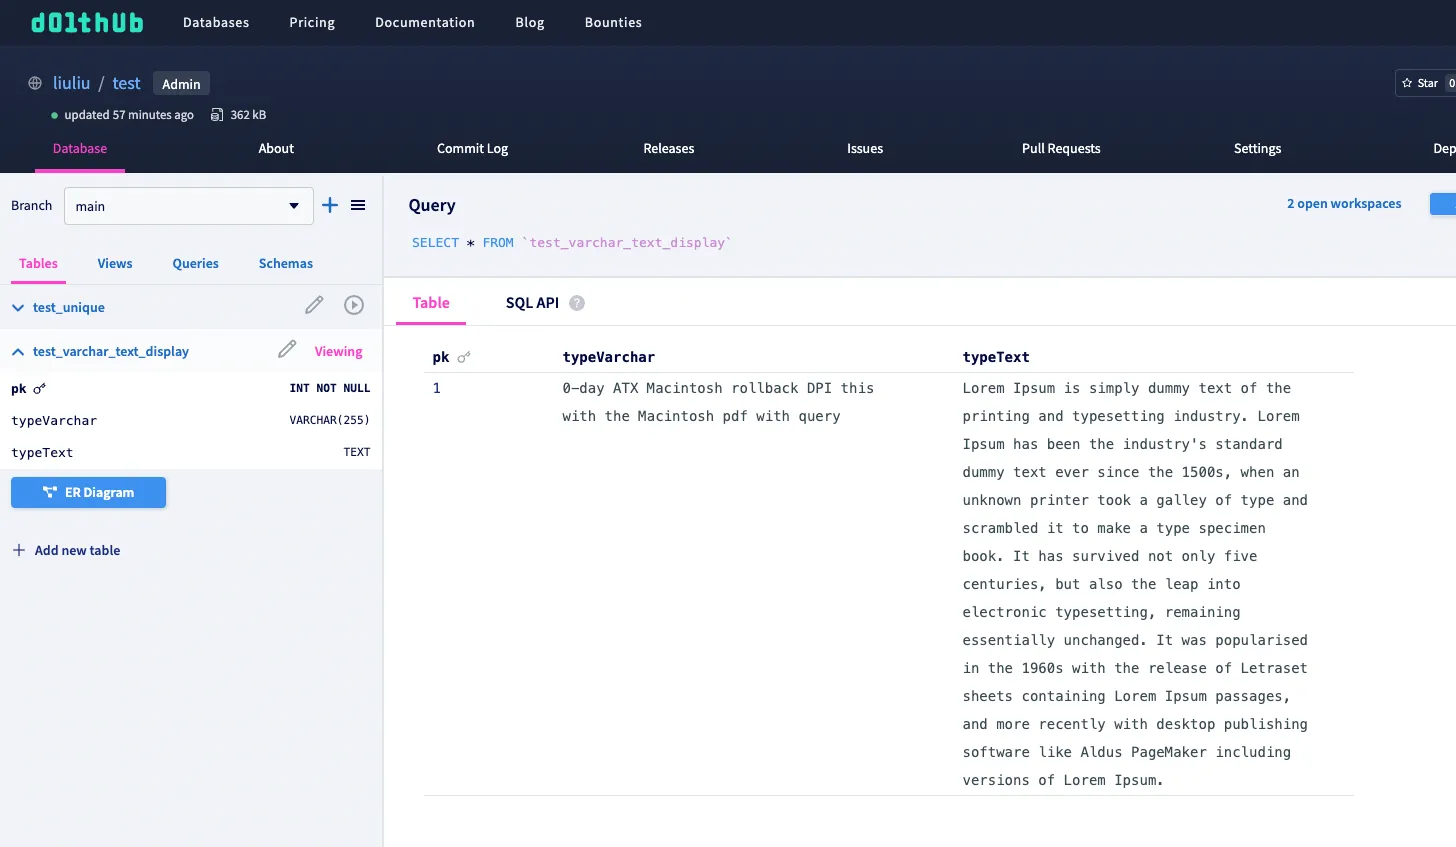Open the Bounties page

(613, 22)
